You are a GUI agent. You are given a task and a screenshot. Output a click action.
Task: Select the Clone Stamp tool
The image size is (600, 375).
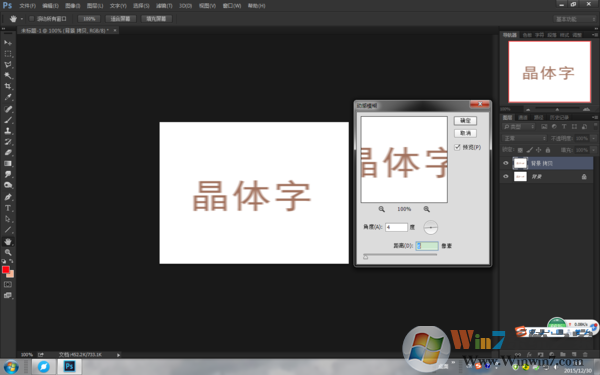point(8,131)
